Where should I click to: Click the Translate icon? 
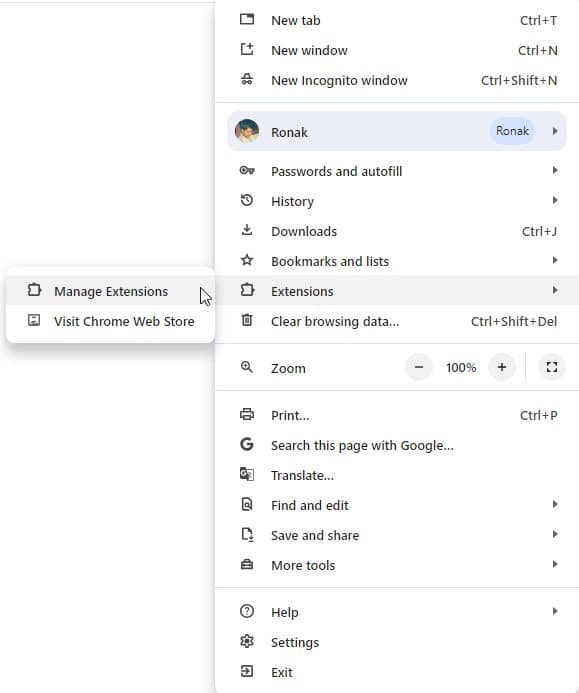point(247,474)
